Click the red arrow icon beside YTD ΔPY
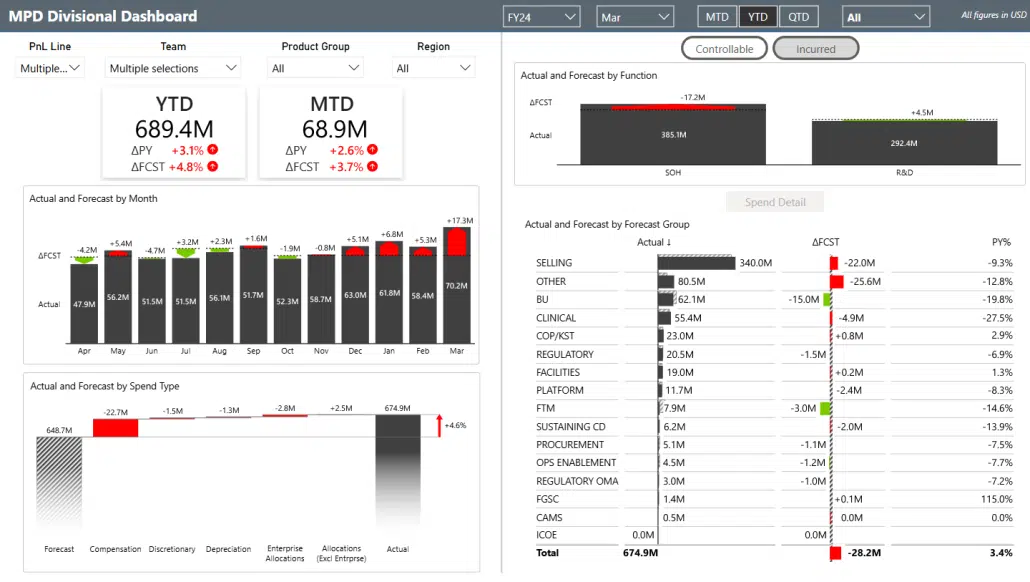Image resolution: width=1030 pixels, height=582 pixels. 213,150
